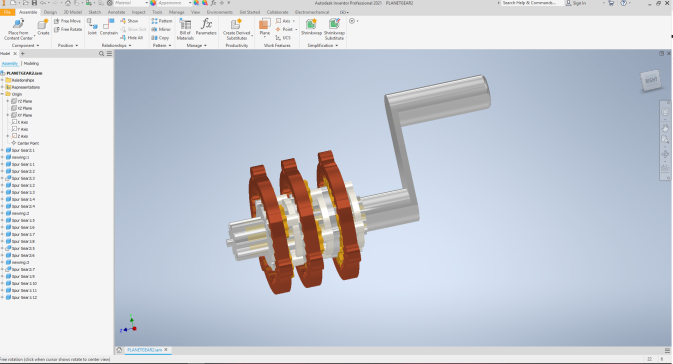Click the UCS work feature
Image resolution: width=673 pixels, height=364 pixels.
click(x=283, y=38)
